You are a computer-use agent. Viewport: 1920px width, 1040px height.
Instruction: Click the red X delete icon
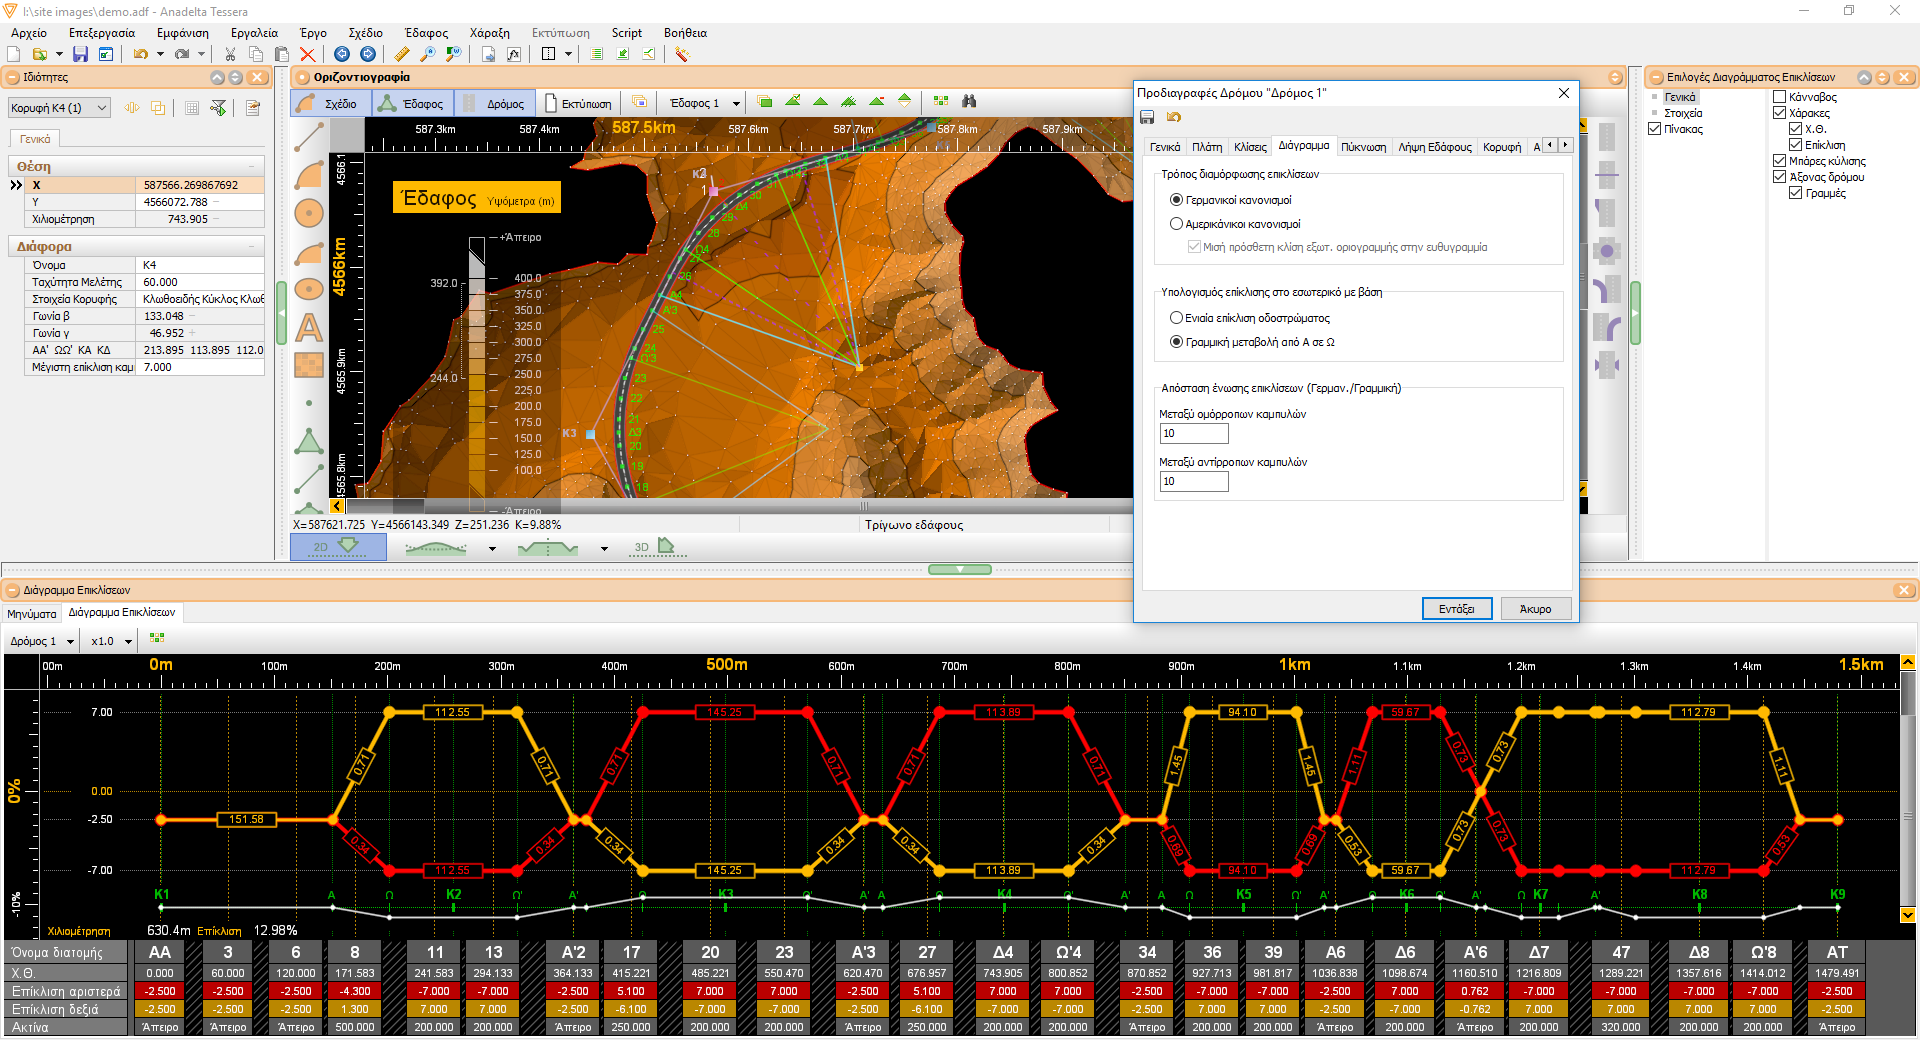(308, 54)
